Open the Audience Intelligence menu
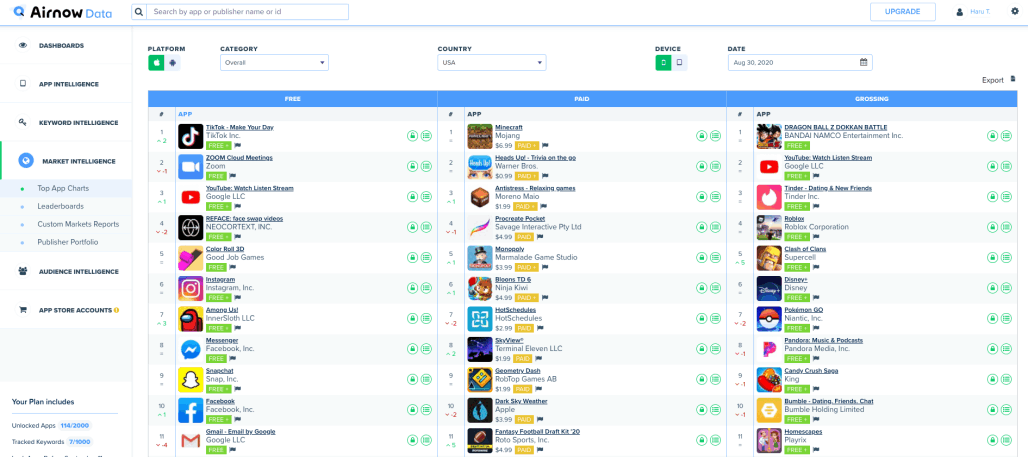Viewport: 1028px width, 457px height. pyautogui.click(x=78, y=271)
